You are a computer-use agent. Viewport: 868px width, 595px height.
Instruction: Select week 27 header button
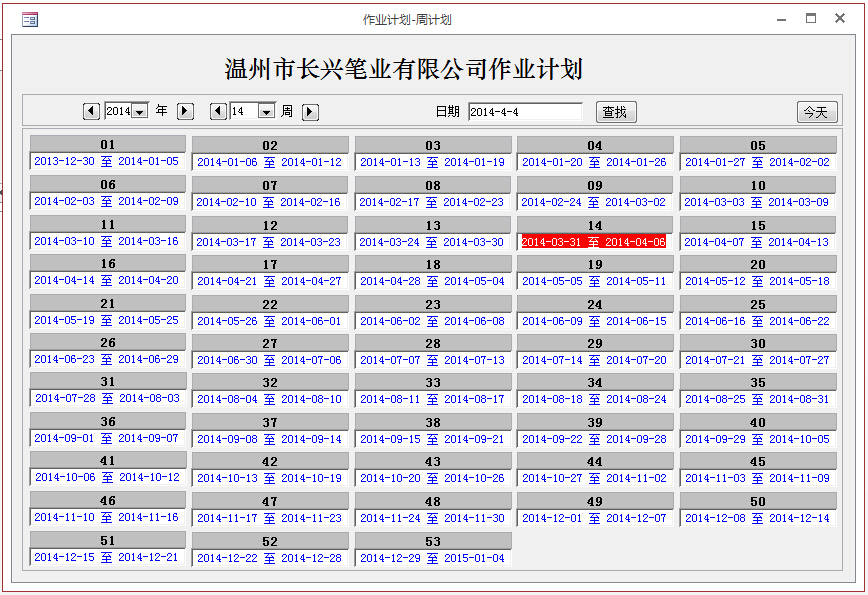click(270, 343)
